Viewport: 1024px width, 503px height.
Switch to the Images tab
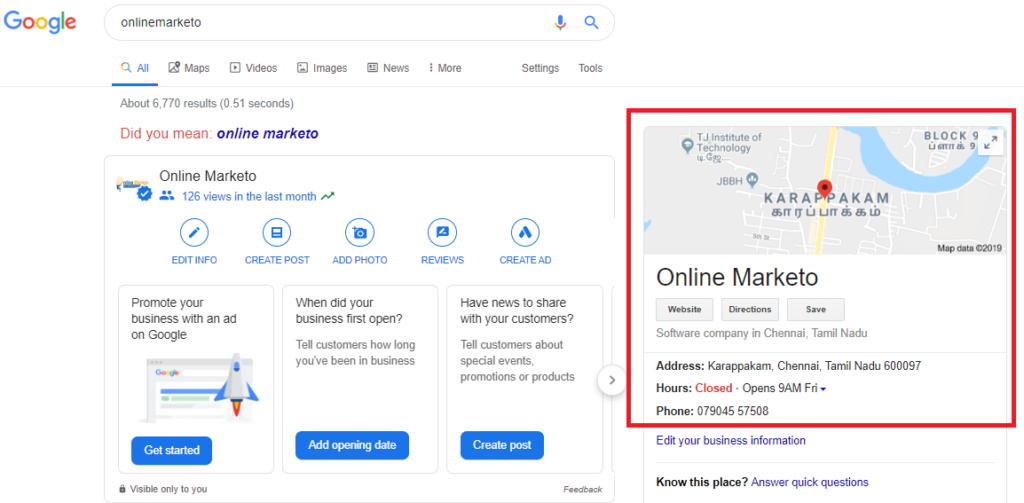point(322,68)
